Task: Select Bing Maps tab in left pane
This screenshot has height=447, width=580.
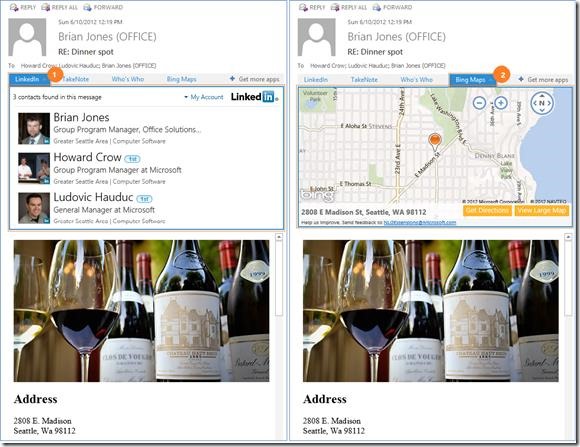Action: pyautogui.click(x=181, y=79)
